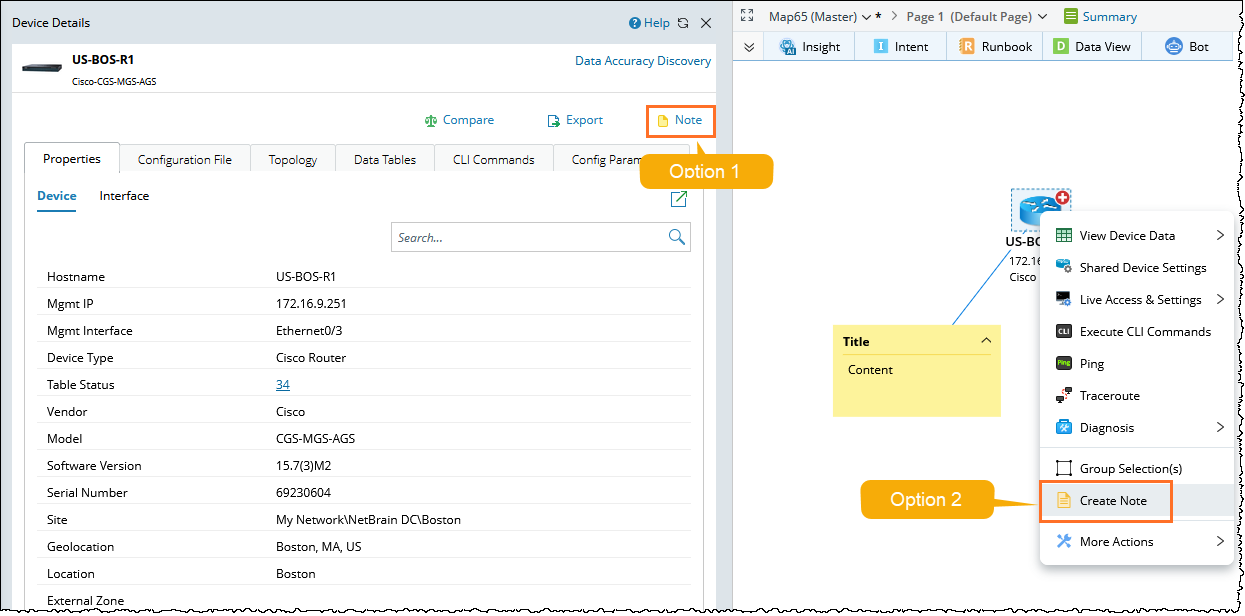Viewport: 1245px width, 616px height.
Task: Click the note Content text
Action: coord(870,370)
